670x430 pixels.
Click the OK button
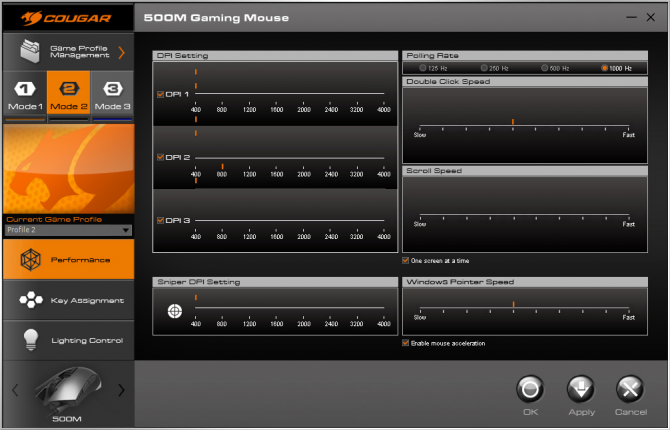coord(530,389)
